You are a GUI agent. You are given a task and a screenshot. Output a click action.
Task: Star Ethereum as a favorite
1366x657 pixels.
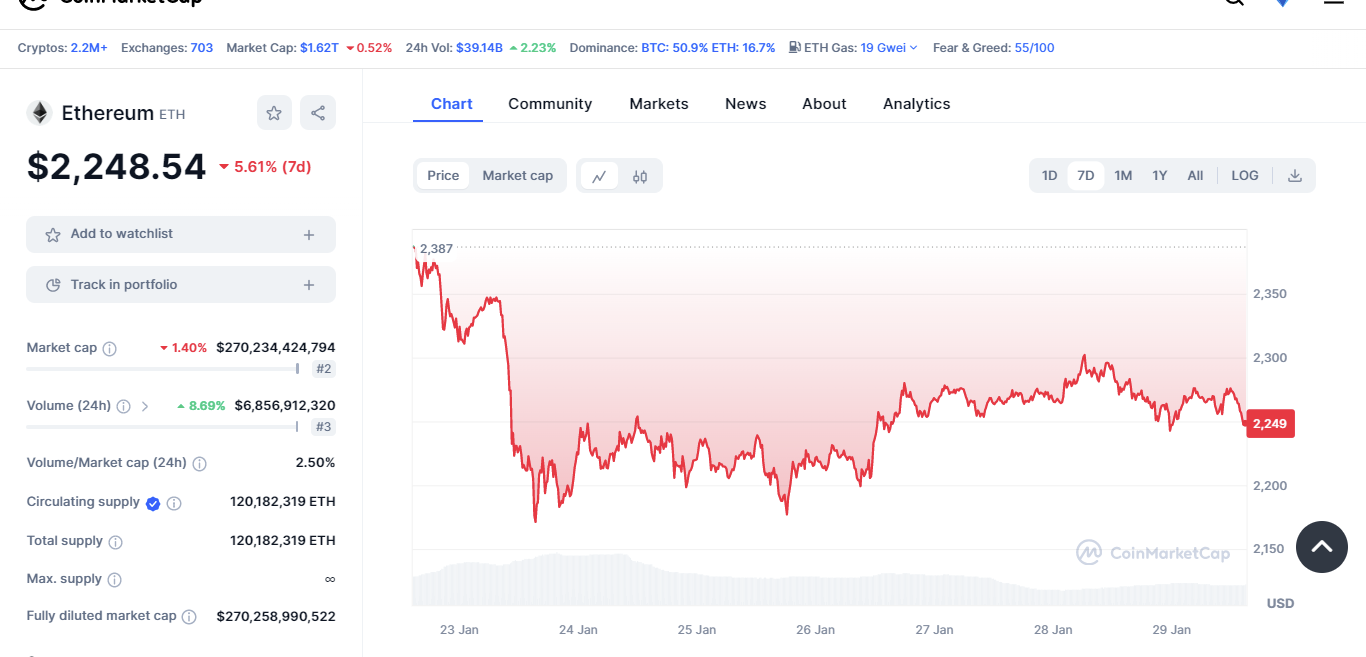tap(274, 113)
